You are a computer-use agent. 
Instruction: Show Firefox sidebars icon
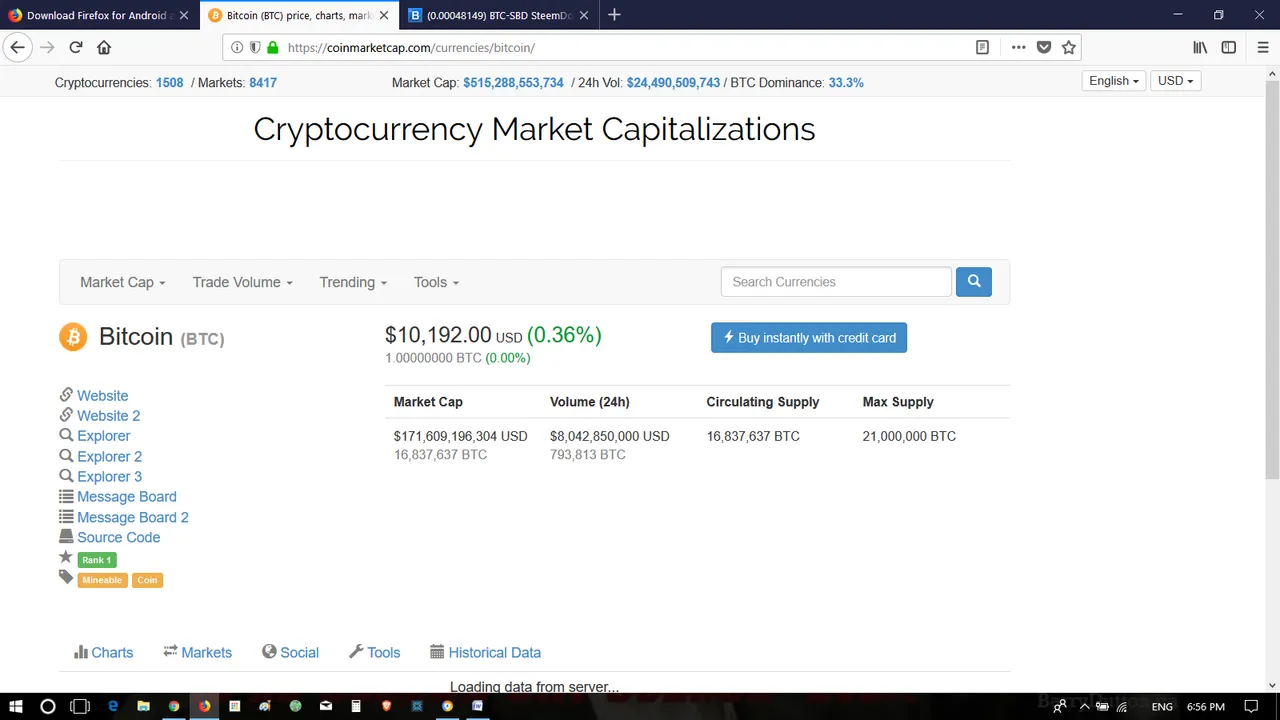(1228, 47)
